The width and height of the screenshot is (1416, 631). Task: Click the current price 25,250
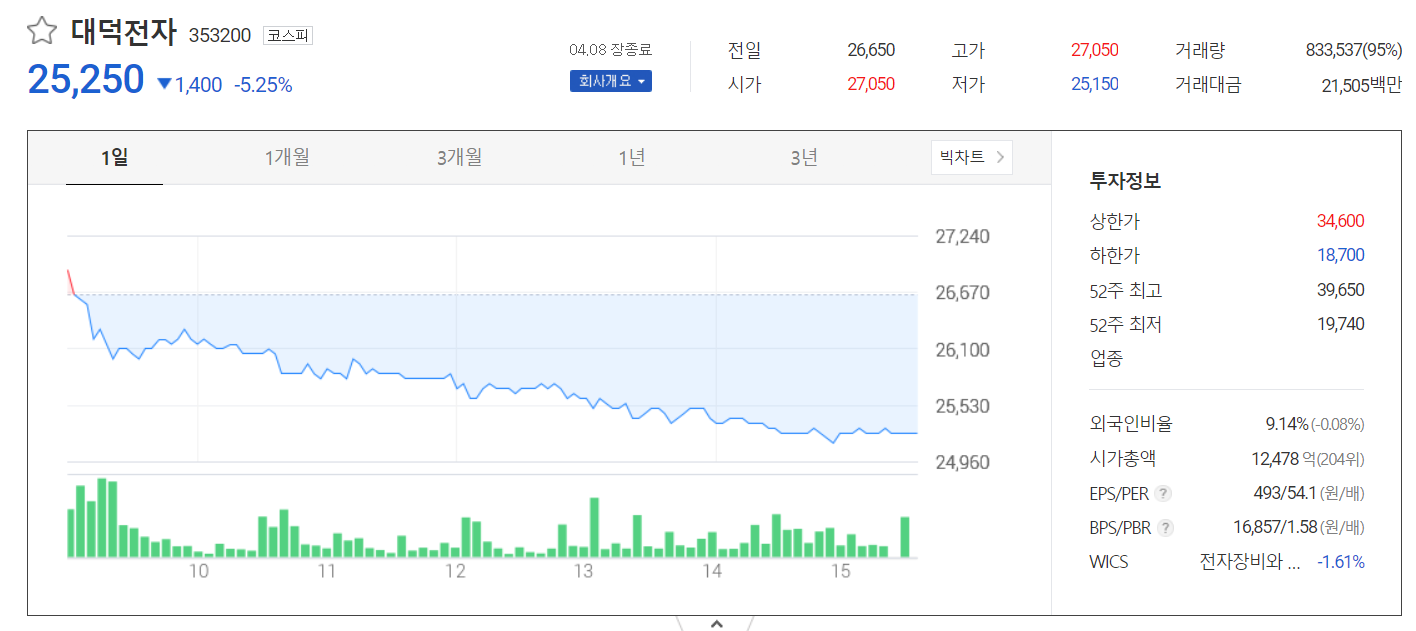(86, 80)
